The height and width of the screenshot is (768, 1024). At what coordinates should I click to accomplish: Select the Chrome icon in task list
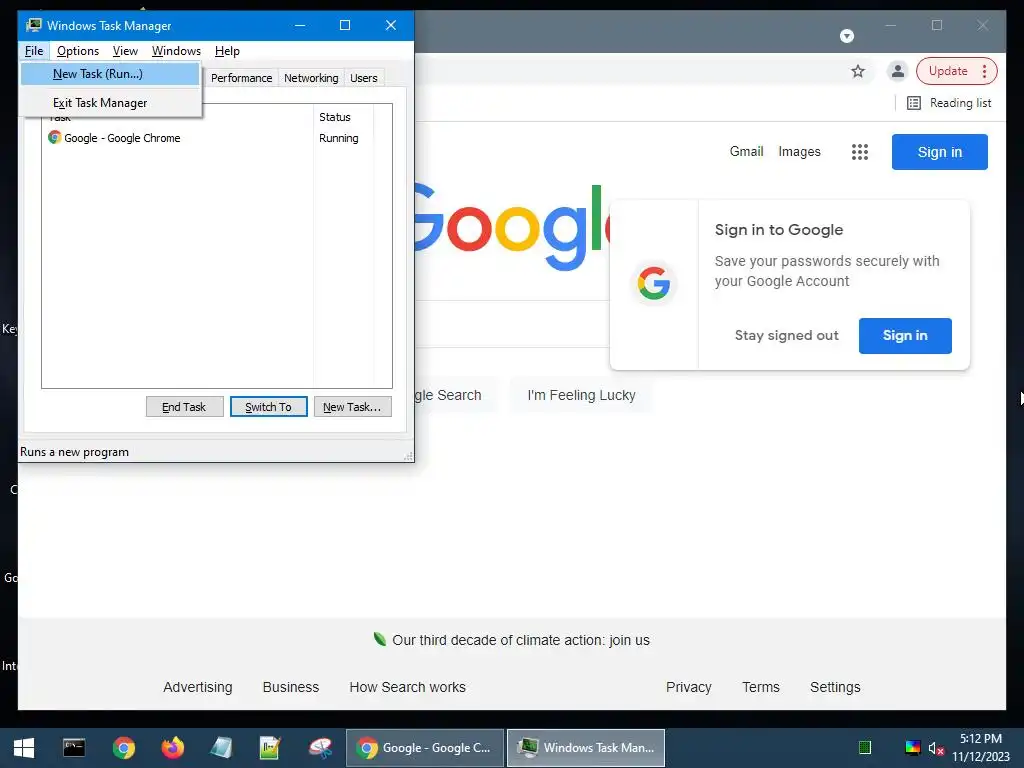click(55, 137)
